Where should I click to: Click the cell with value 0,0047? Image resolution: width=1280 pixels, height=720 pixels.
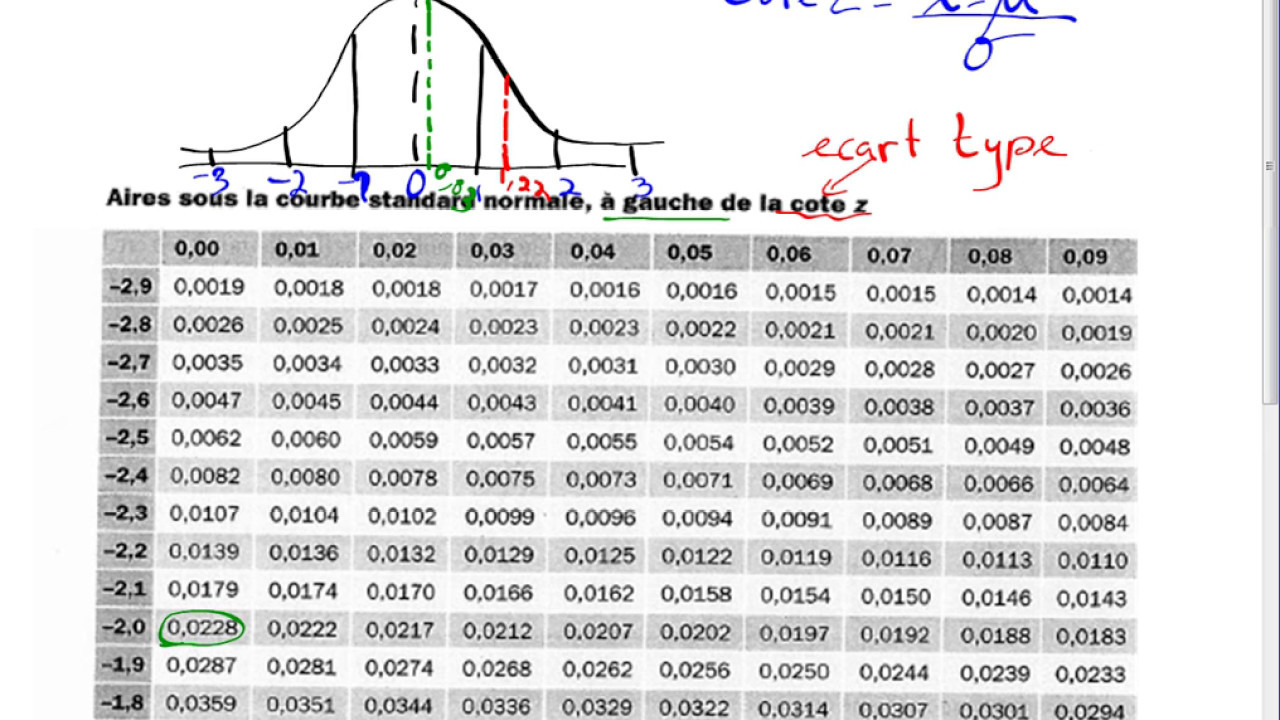click(207, 400)
